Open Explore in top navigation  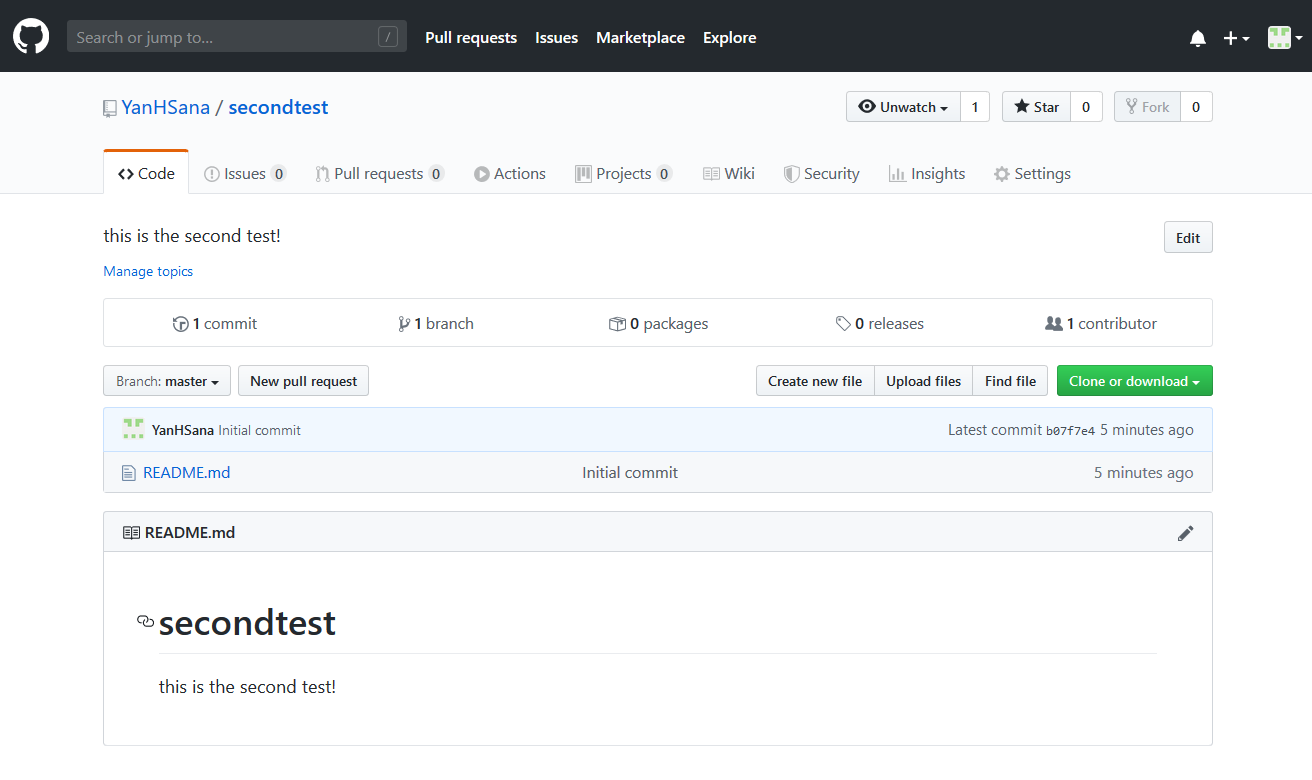tap(729, 38)
